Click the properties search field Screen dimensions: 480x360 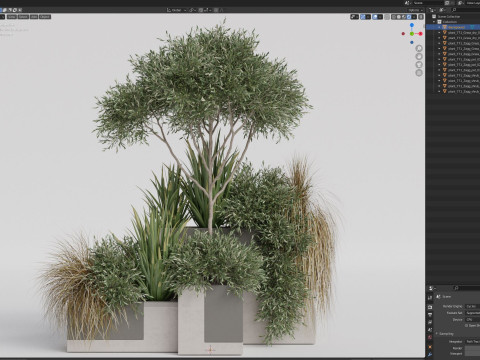[467, 288]
